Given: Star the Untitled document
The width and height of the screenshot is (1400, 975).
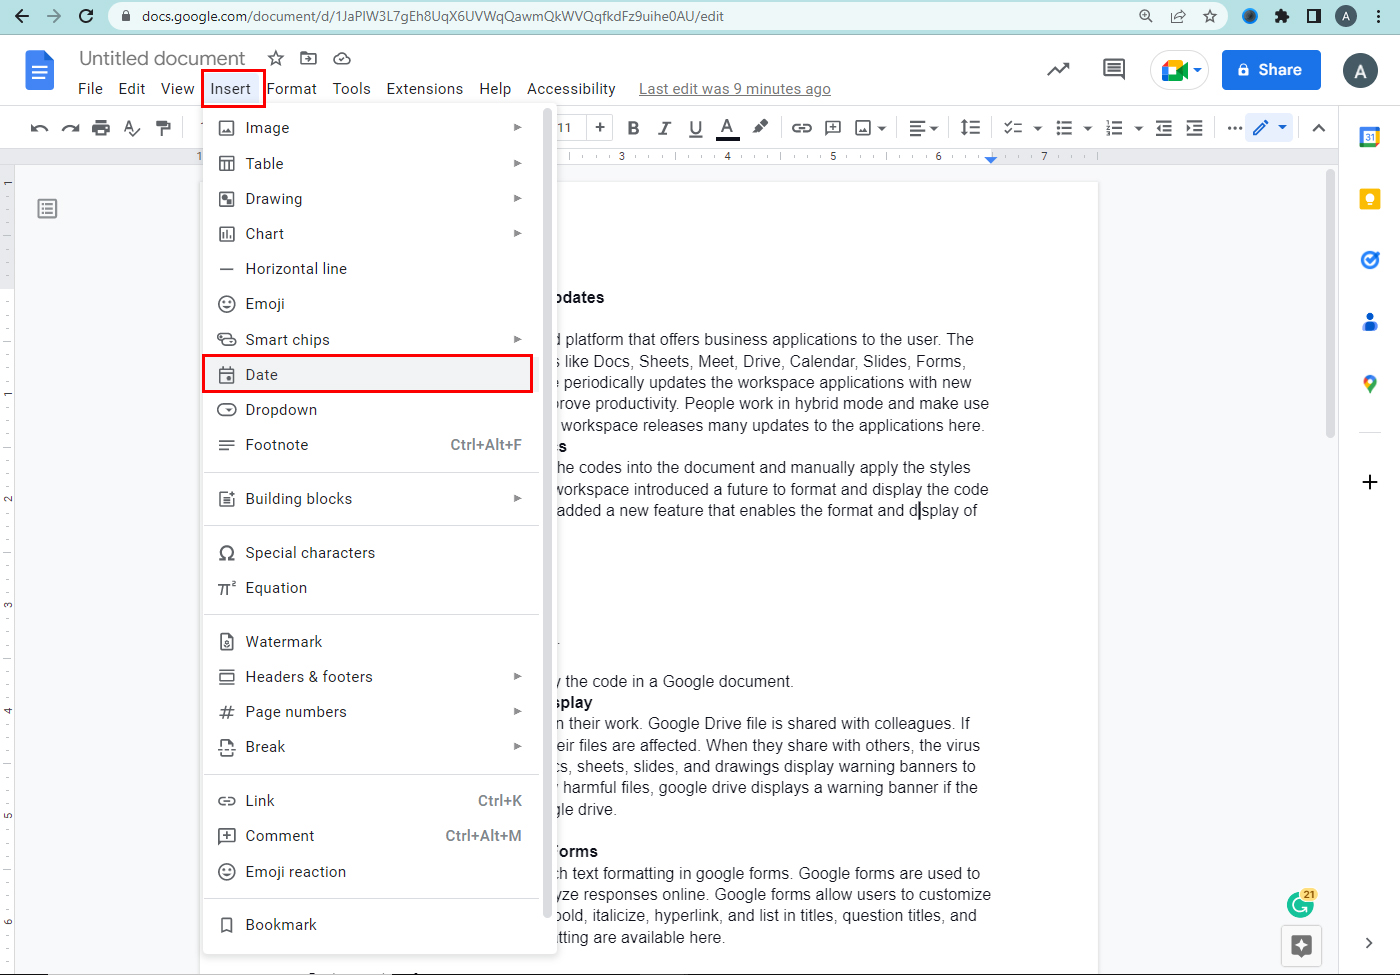Looking at the screenshot, I should (x=276, y=58).
